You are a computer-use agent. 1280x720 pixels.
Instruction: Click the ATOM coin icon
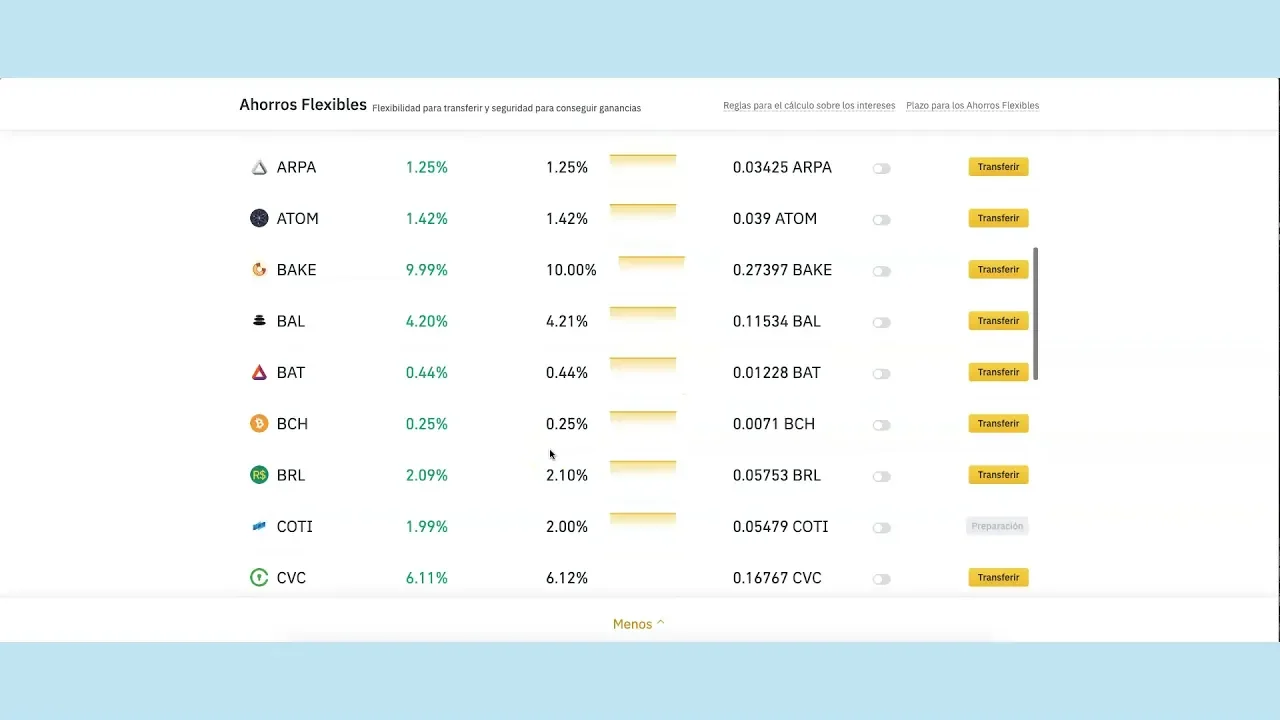click(x=259, y=219)
